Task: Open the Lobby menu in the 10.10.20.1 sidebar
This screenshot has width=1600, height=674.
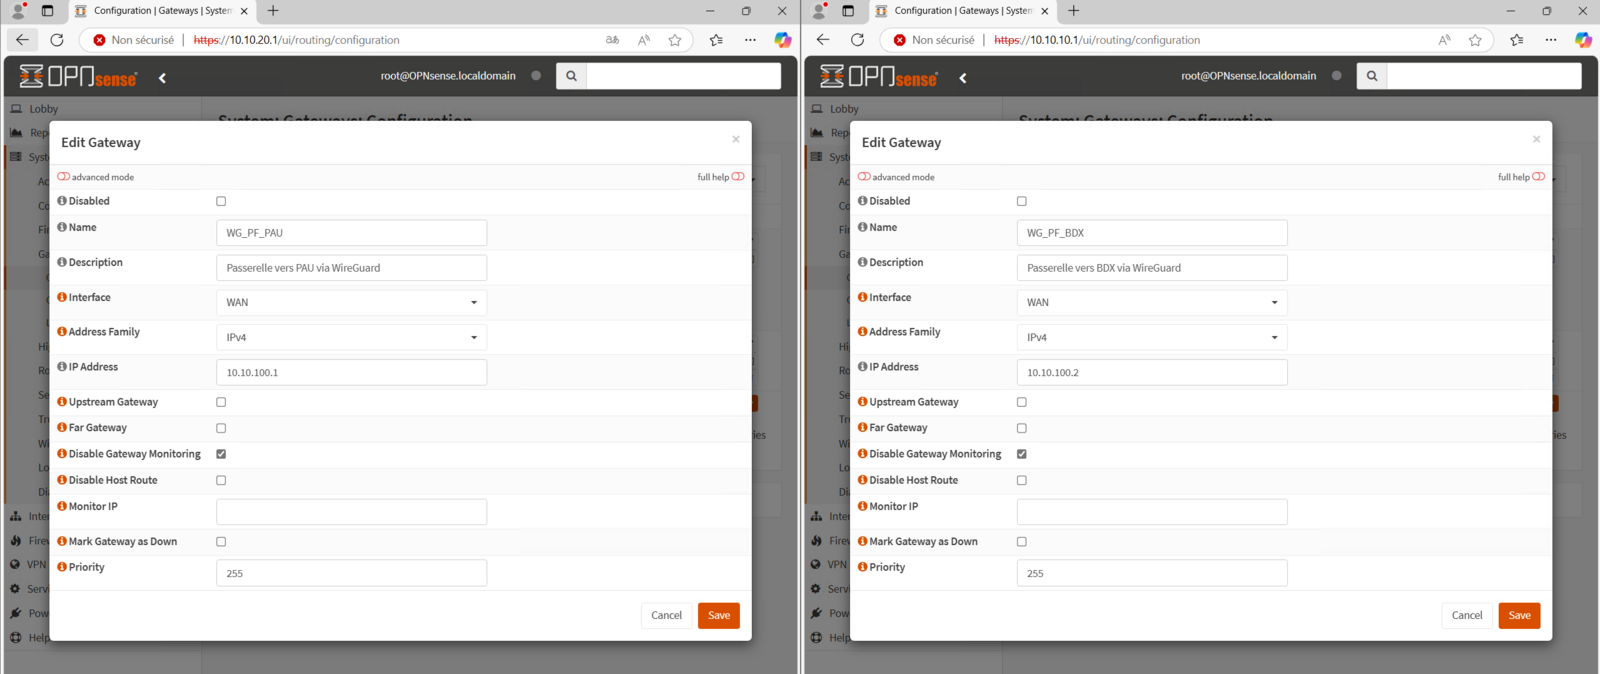Action: click(43, 109)
